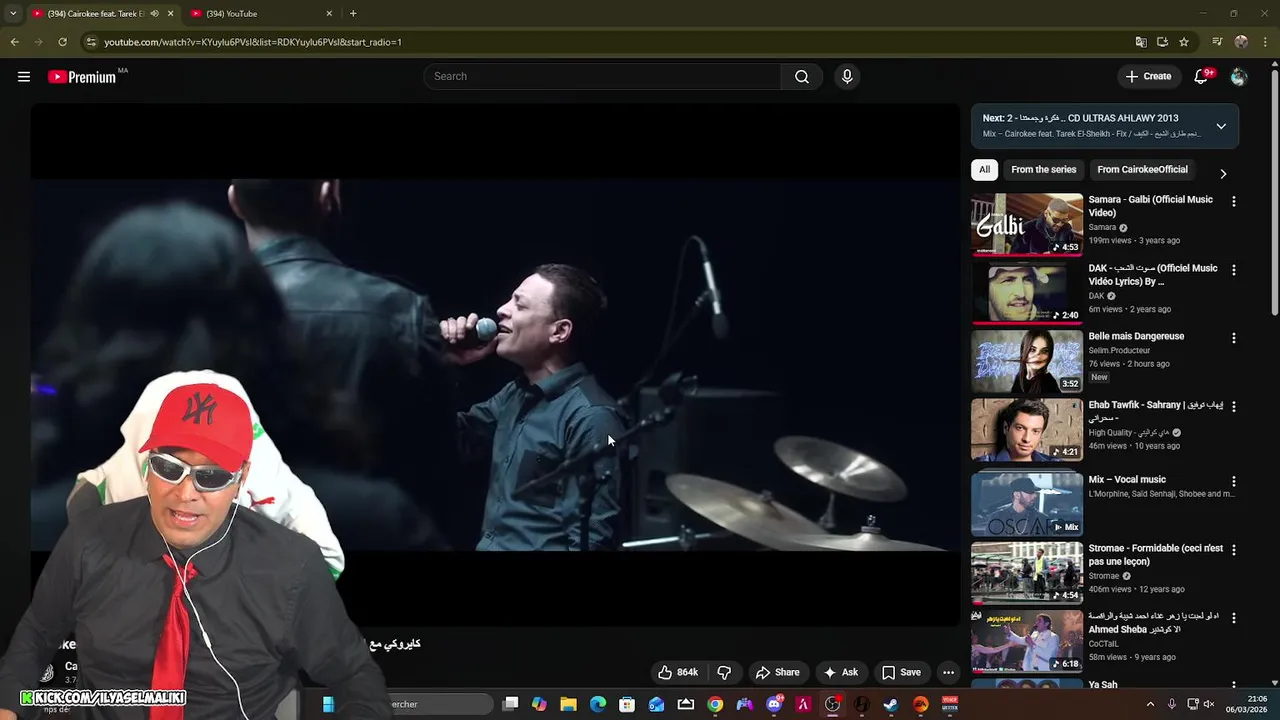The image size is (1280, 720).
Task: Open options menu for DAK video
Action: (x=1233, y=270)
